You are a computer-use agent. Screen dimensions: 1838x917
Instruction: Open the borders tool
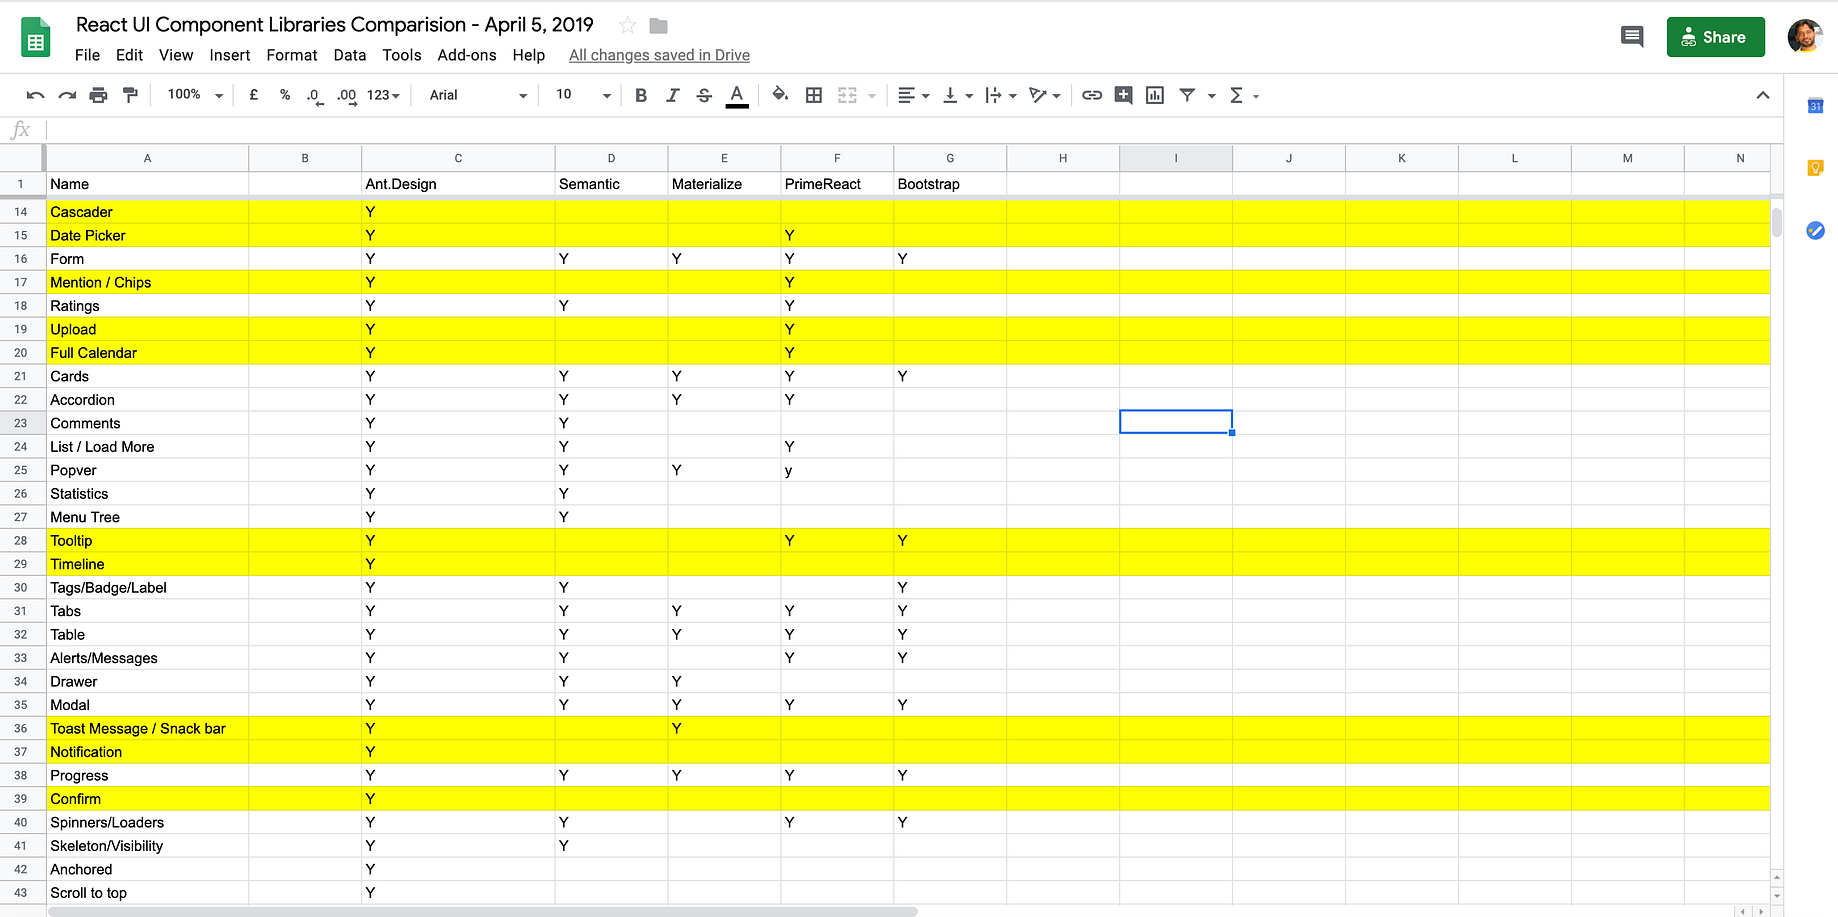[x=814, y=95]
